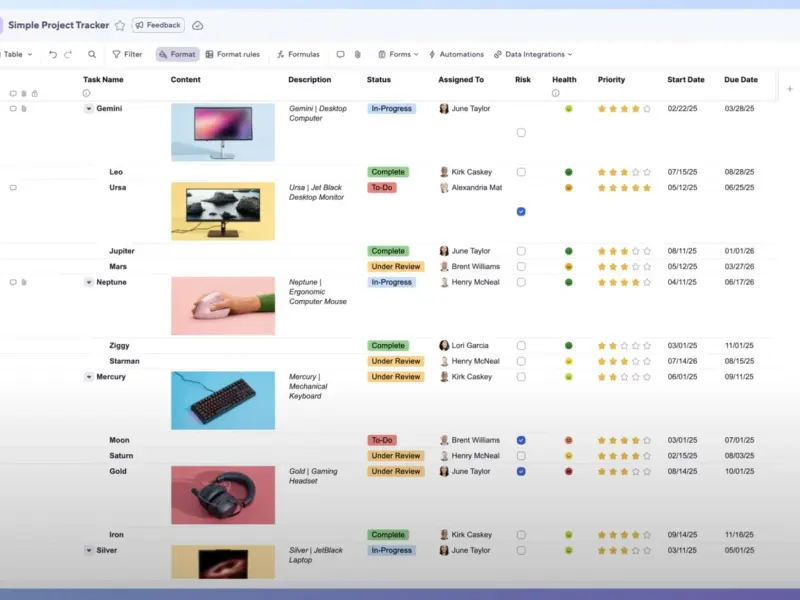Image resolution: width=800 pixels, height=600 pixels.
Task: Open the Data Integrations dropdown
Action: [x=533, y=54]
